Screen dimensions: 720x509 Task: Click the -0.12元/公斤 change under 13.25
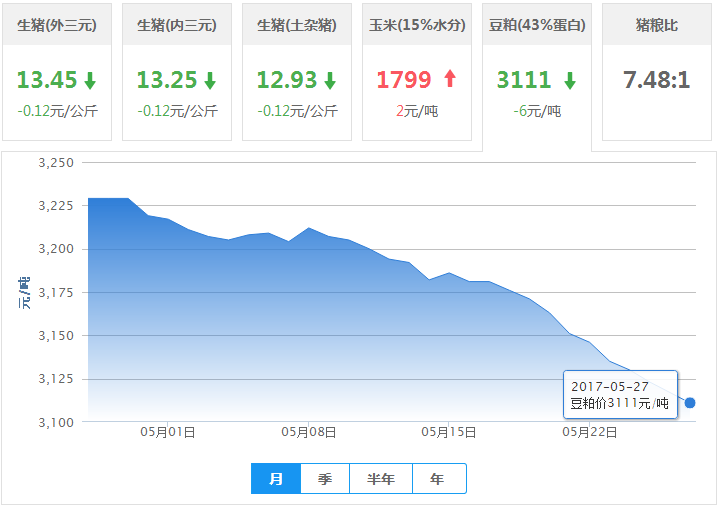pyautogui.click(x=177, y=111)
